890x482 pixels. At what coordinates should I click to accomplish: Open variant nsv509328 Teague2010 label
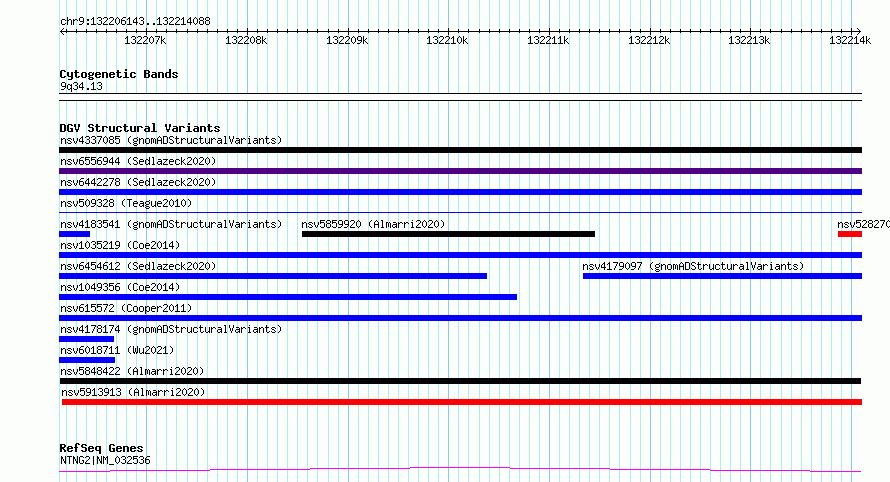point(126,203)
